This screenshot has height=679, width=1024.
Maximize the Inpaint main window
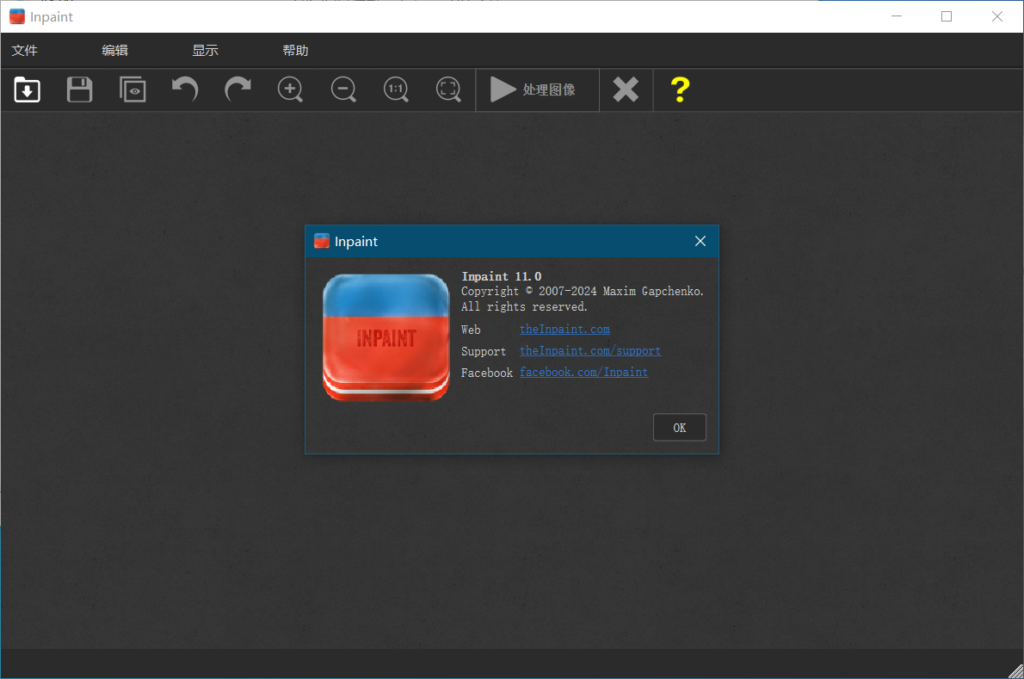click(x=946, y=16)
